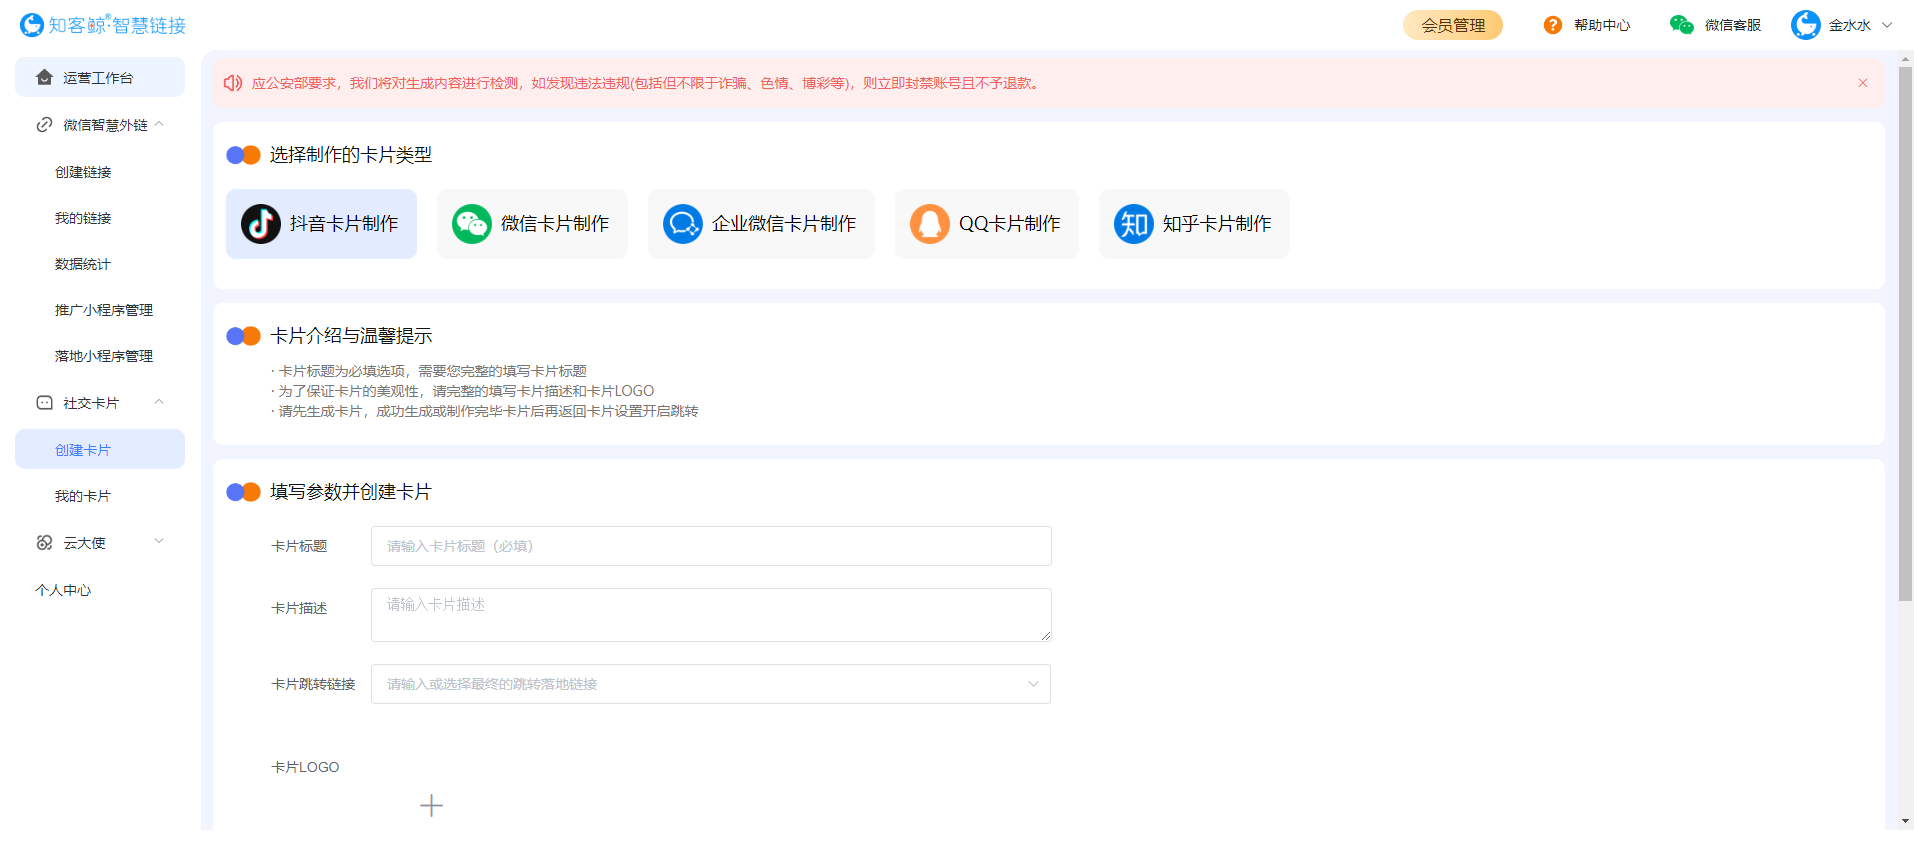
Task: Collapse the 微信智慧外链 menu section
Action: coord(159,125)
